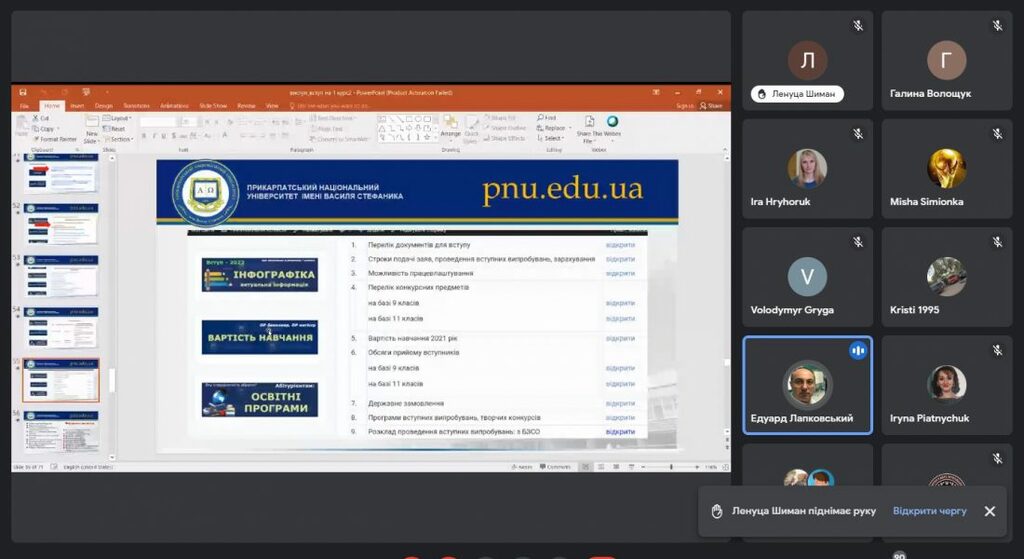Image resolution: width=1024 pixels, height=559 pixels.
Task: Click 'Відкрити чергу' link in notification
Action: [929, 511]
